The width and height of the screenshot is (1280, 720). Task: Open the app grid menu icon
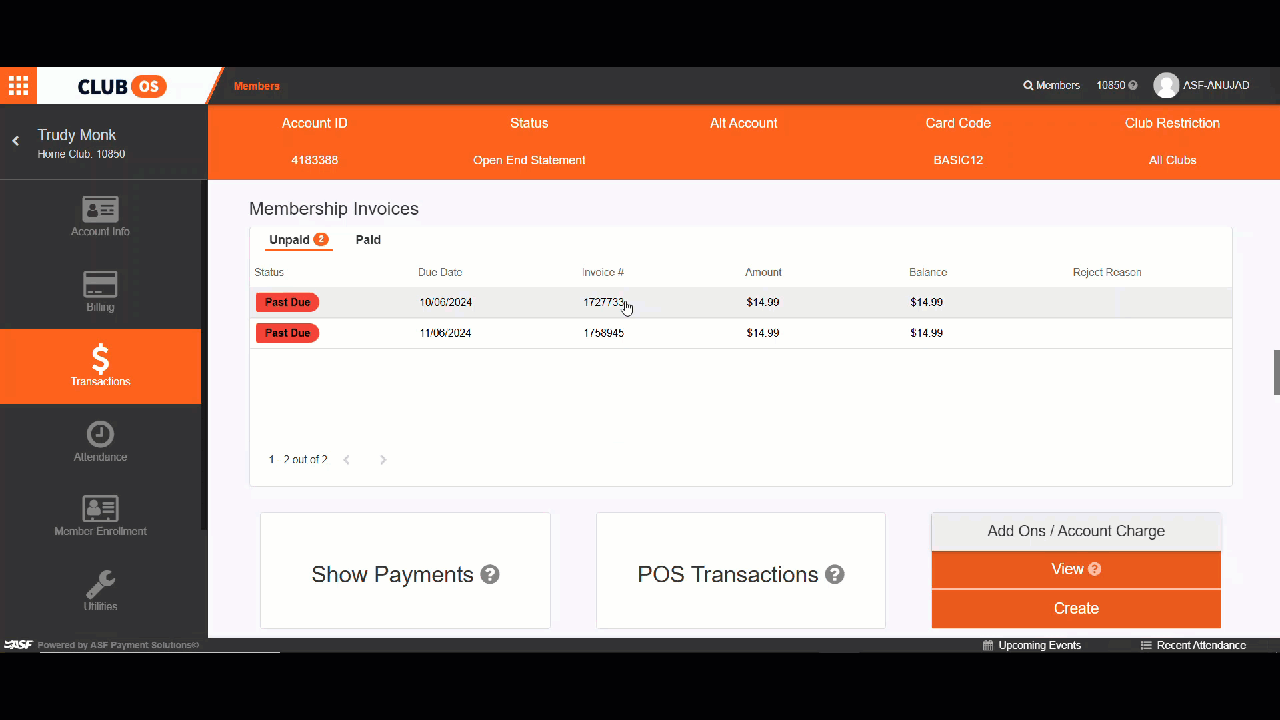(x=18, y=86)
